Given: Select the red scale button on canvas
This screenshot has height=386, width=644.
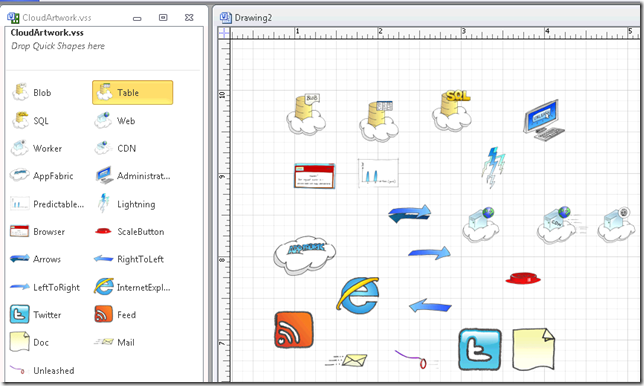Looking at the screenshot, I should [522, 278].
